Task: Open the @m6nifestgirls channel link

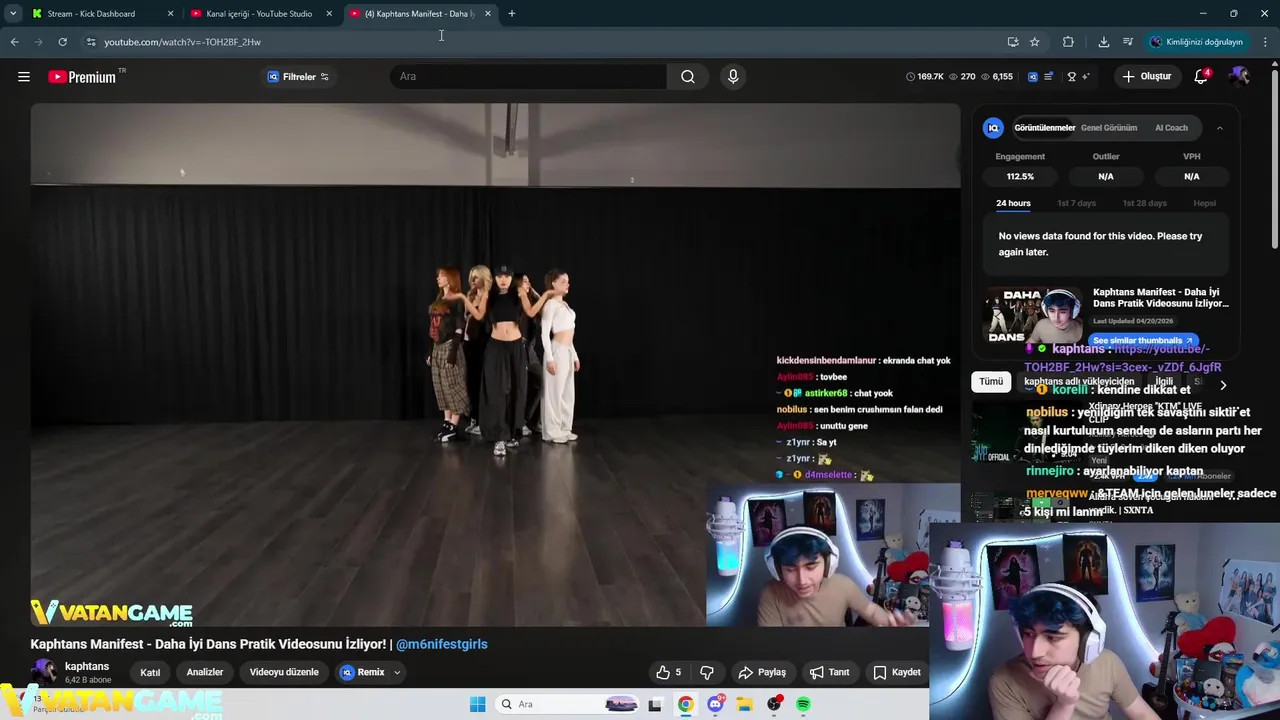Action: pyautogui.click(x=441, y=644)
